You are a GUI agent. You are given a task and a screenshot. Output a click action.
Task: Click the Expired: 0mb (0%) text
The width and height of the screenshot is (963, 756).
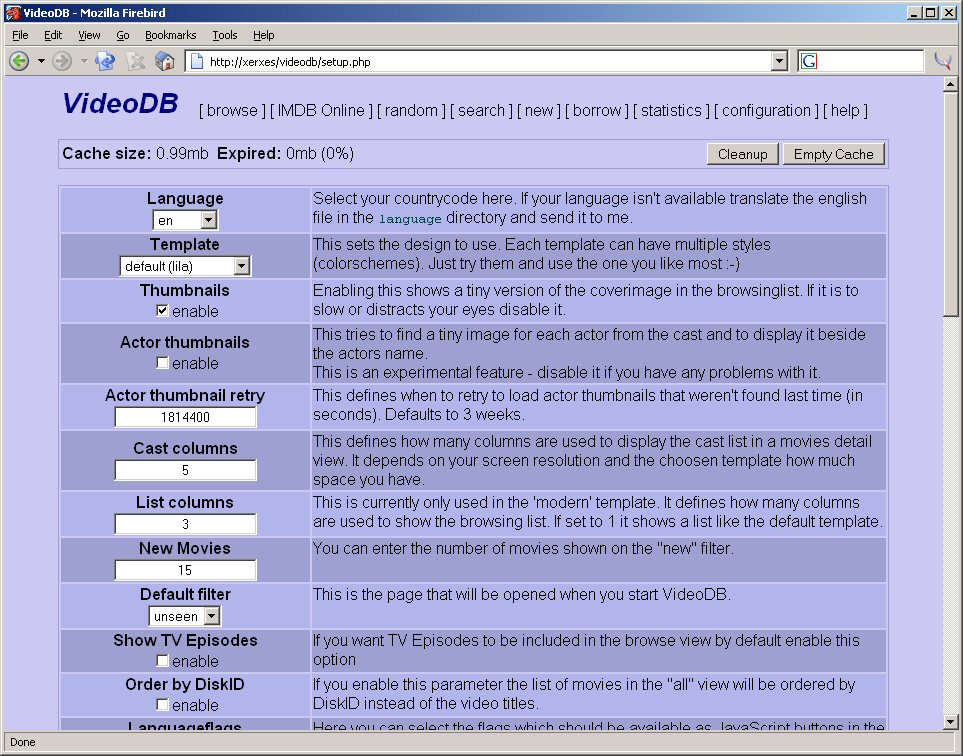[286, 154]
